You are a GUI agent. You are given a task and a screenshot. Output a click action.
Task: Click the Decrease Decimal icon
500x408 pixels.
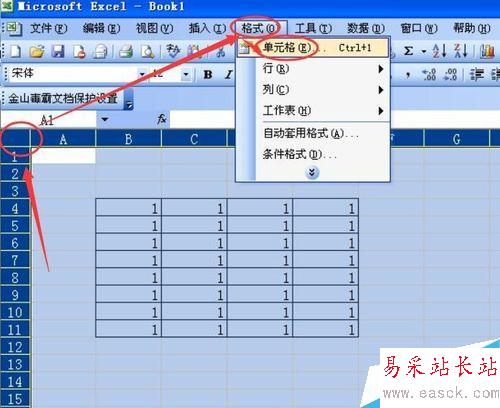coord(450,75)
